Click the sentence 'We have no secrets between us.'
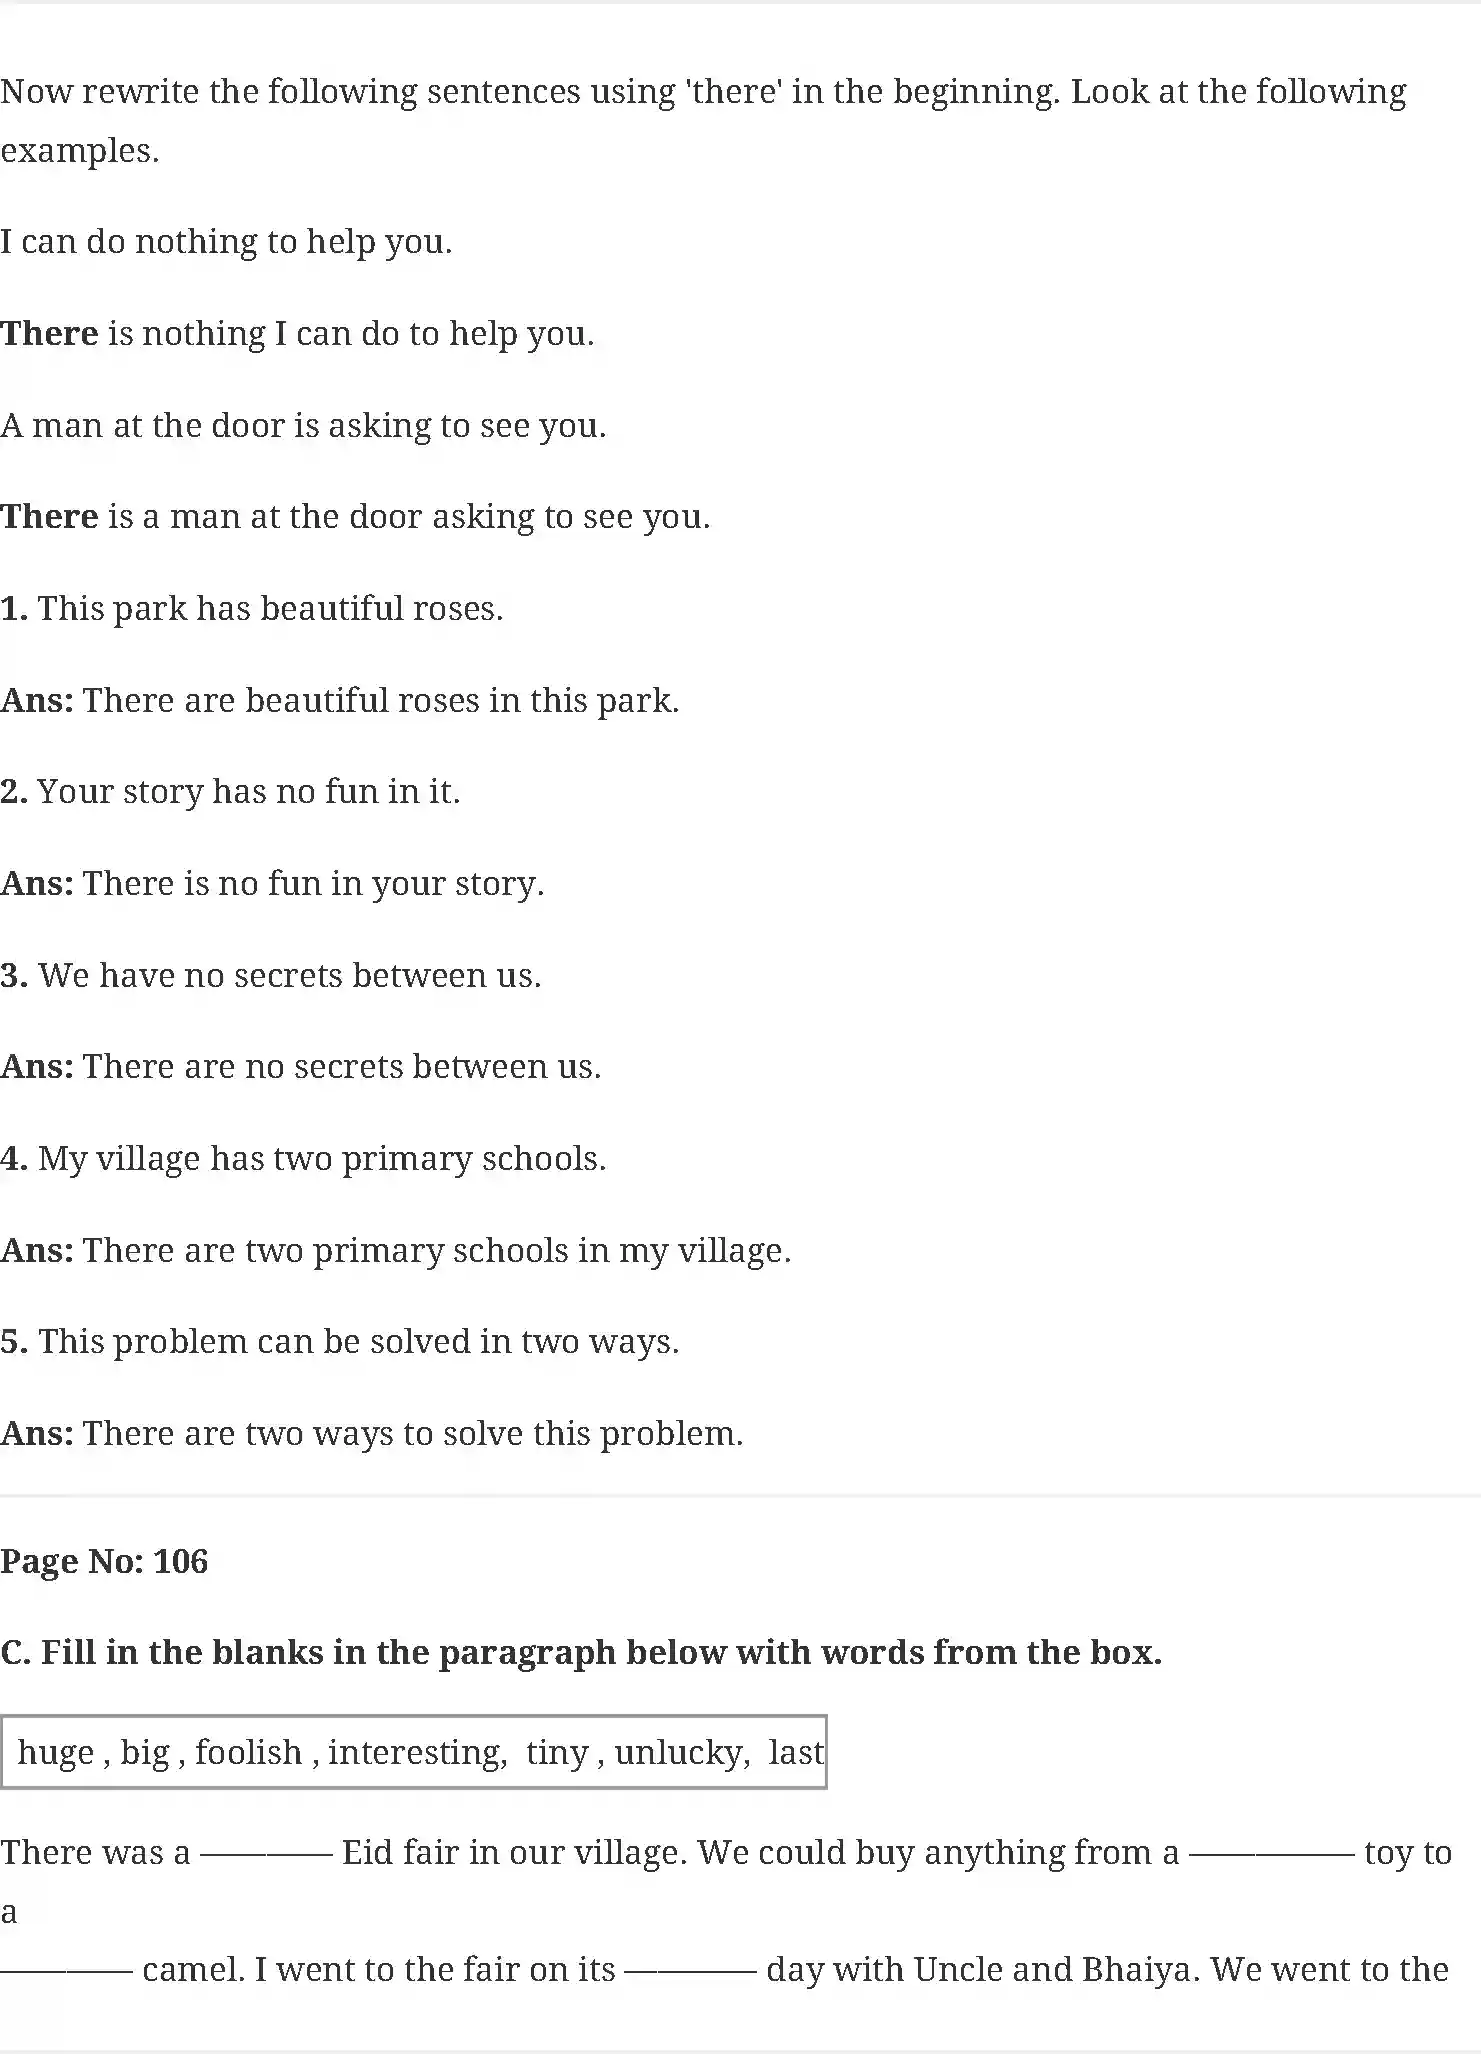 pyautogui.click(x=289, y=975)
